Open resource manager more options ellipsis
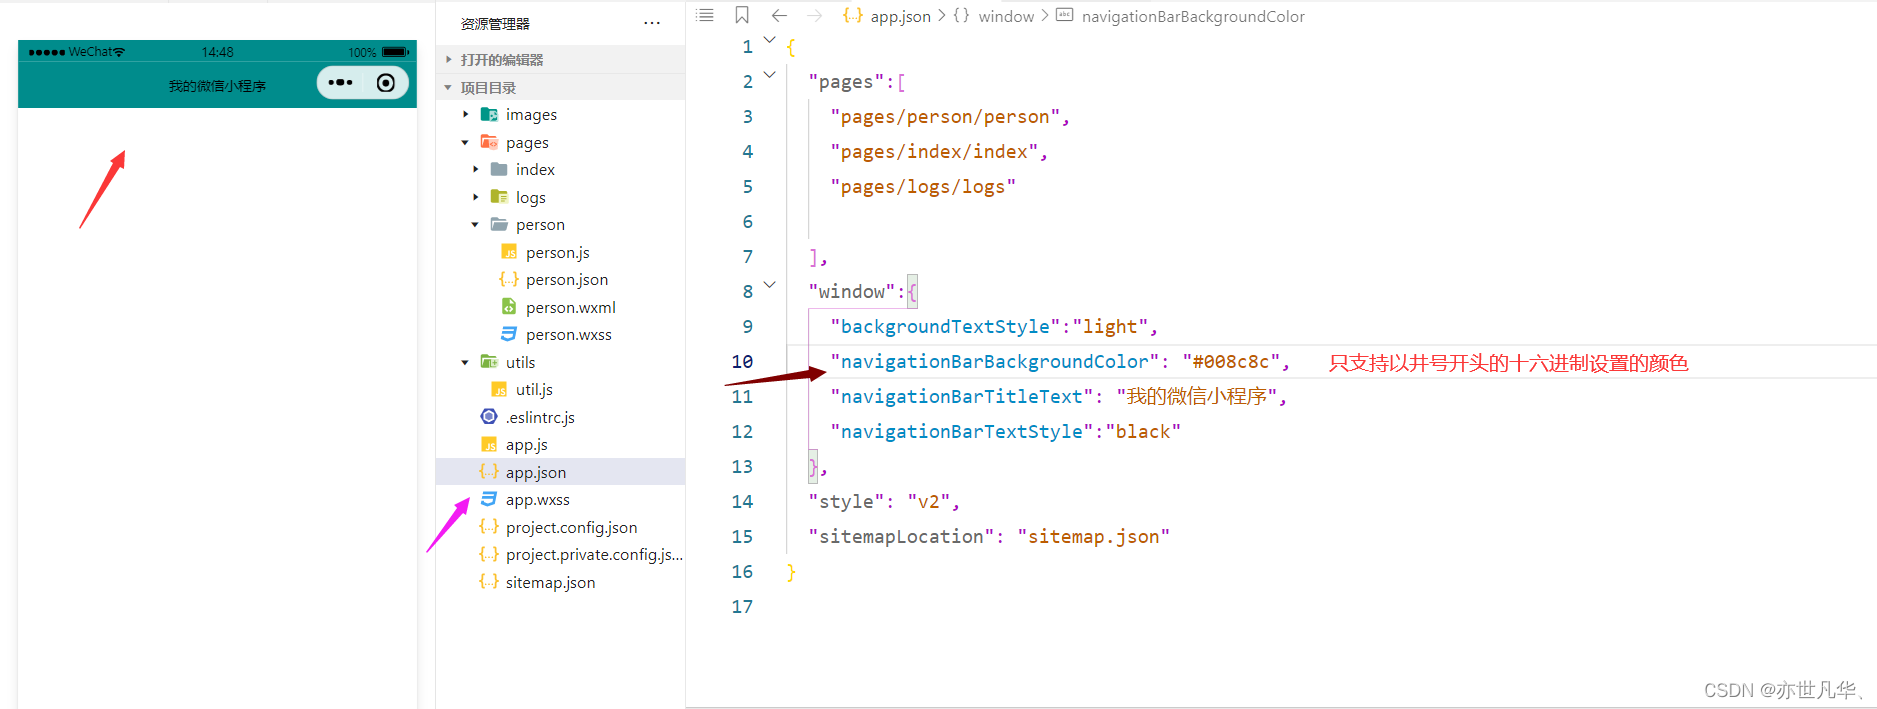 652,23
